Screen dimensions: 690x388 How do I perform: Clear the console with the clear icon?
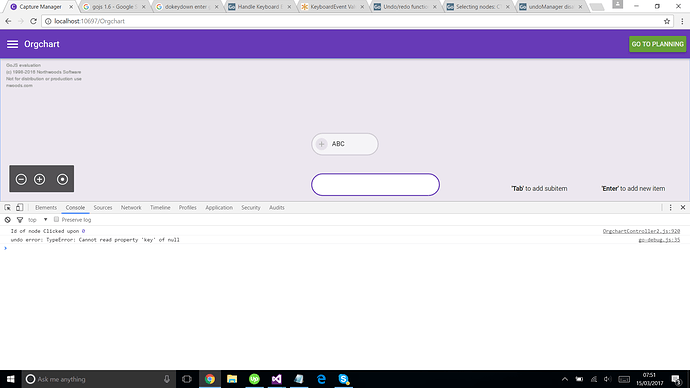tap(7, 220)
